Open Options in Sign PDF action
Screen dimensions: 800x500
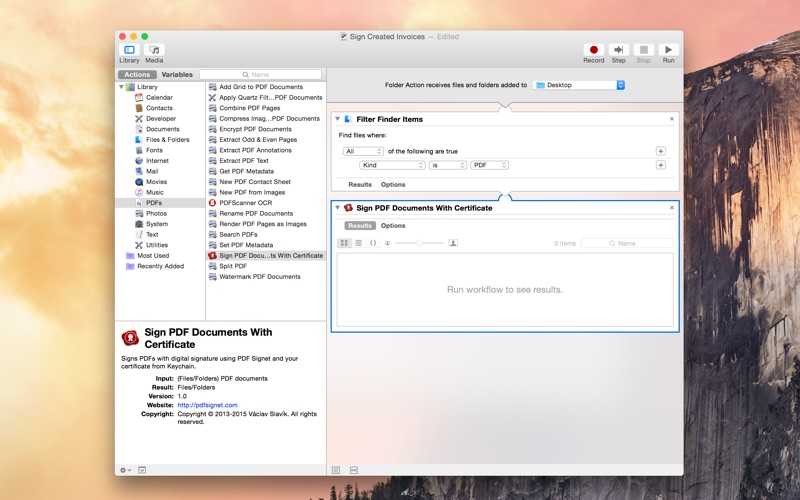point(393,226)
